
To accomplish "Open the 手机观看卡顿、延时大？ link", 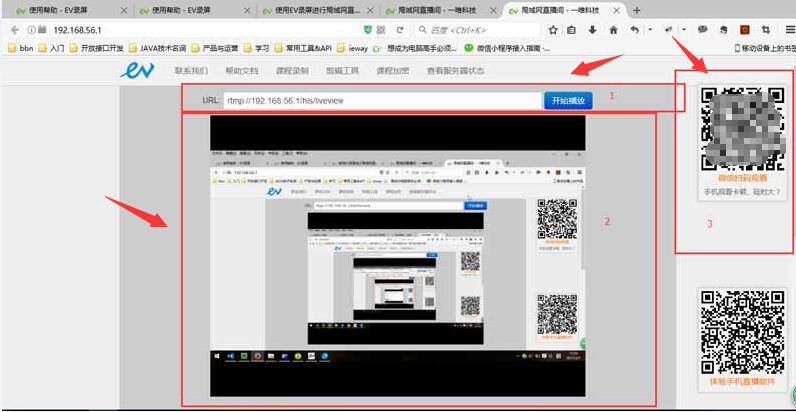I will [x=742, y=192].
